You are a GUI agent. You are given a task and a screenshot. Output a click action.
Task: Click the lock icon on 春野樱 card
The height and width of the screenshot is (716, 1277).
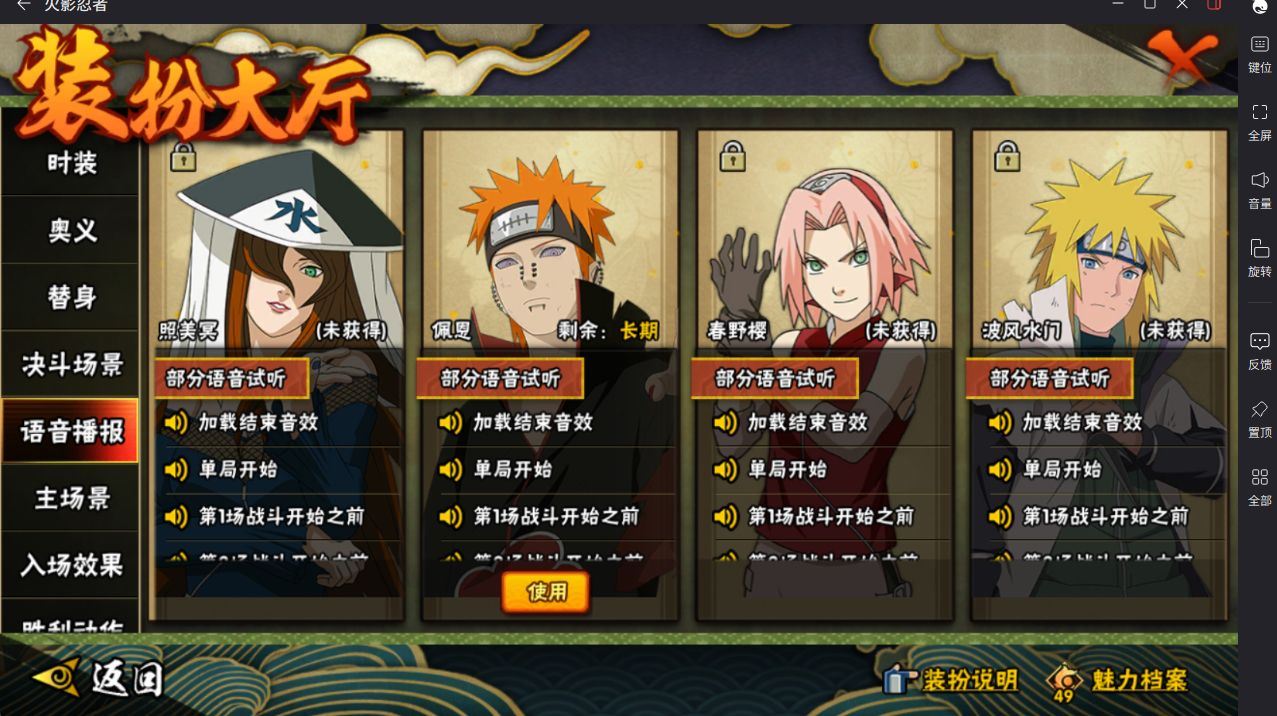(733, 156)
